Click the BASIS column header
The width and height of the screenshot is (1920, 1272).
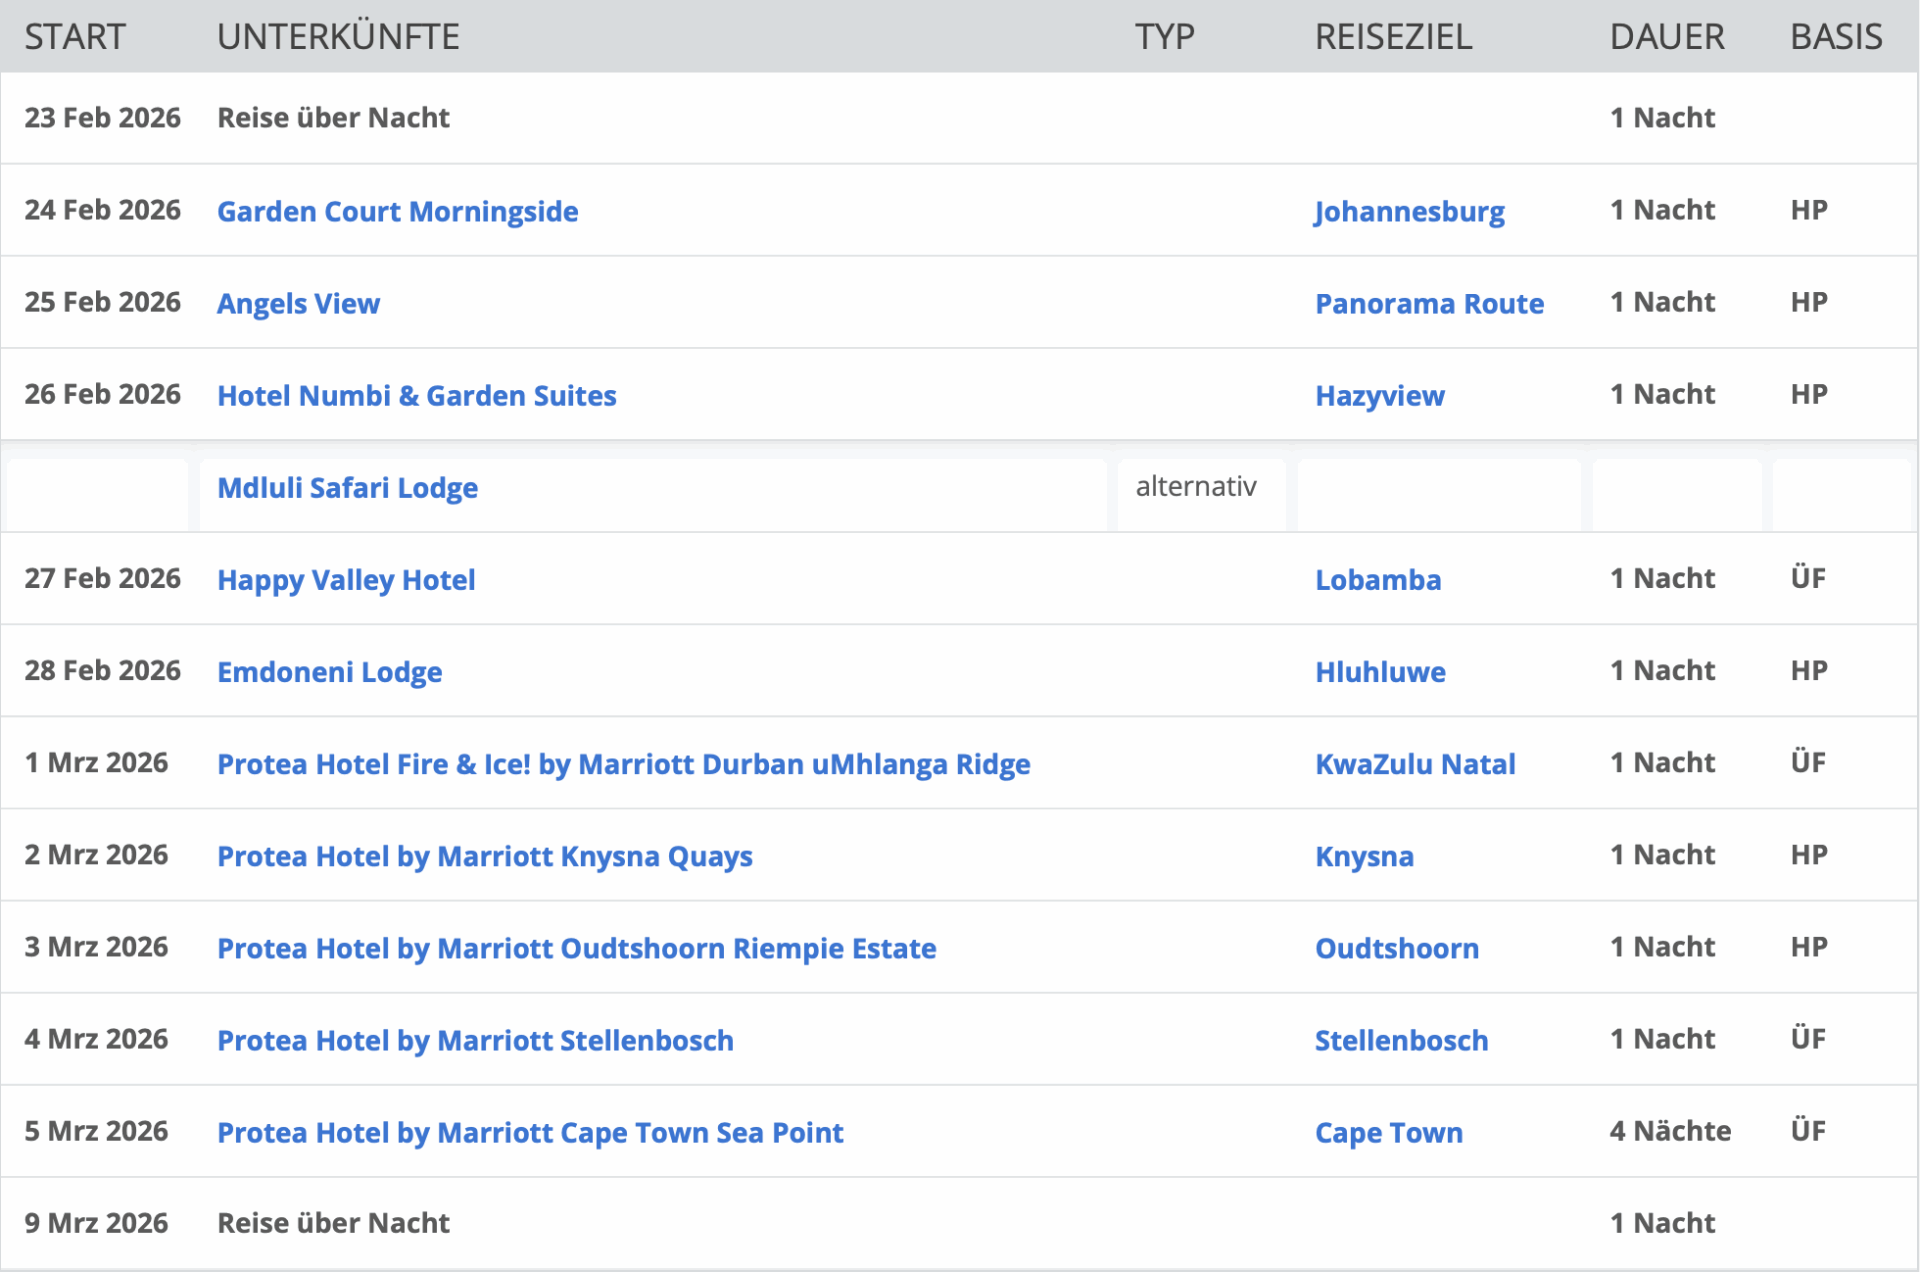coord(1836,37)
